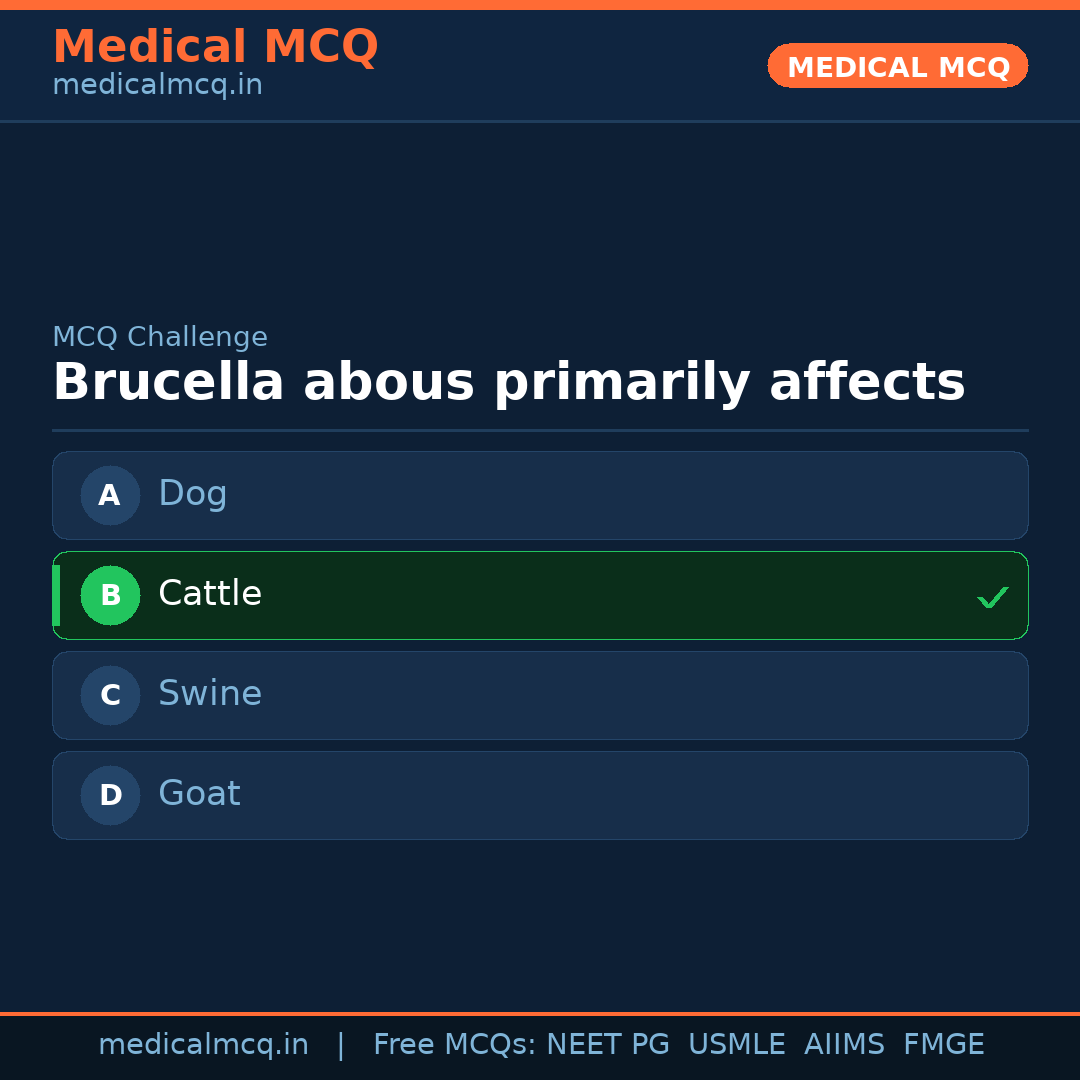Click the green checkmark on Cattle
The image size is (1080, 1080).
(x=992, y=597)
